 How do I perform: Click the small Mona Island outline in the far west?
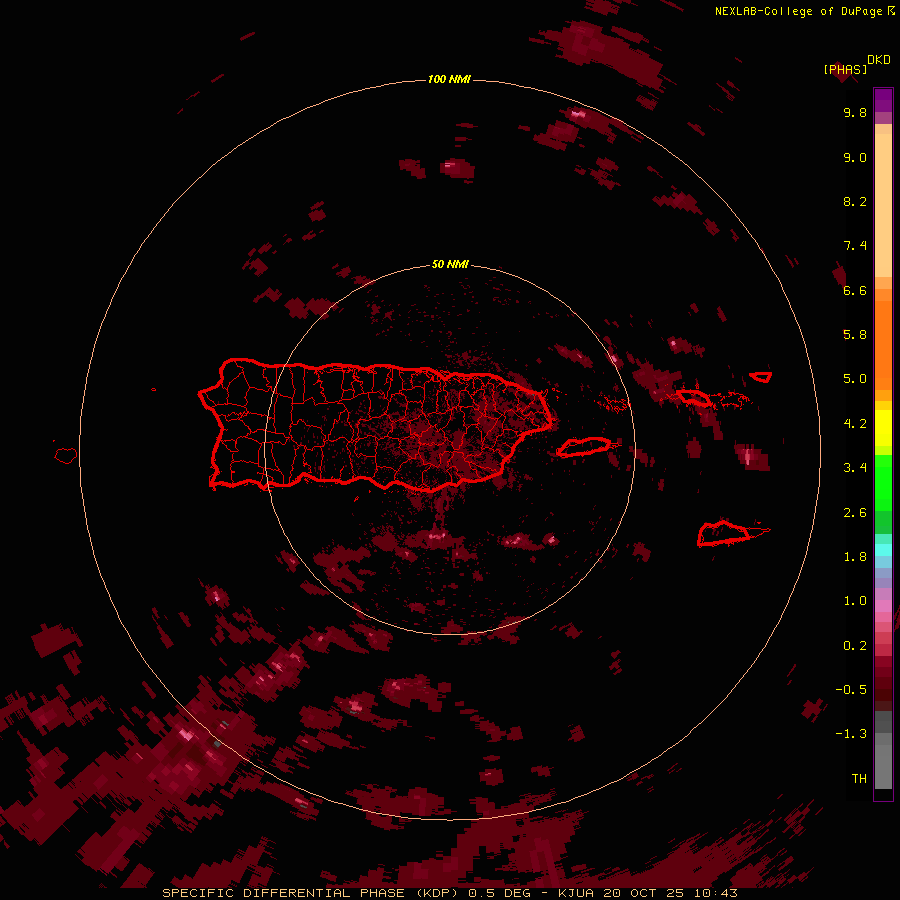(66, 456)
